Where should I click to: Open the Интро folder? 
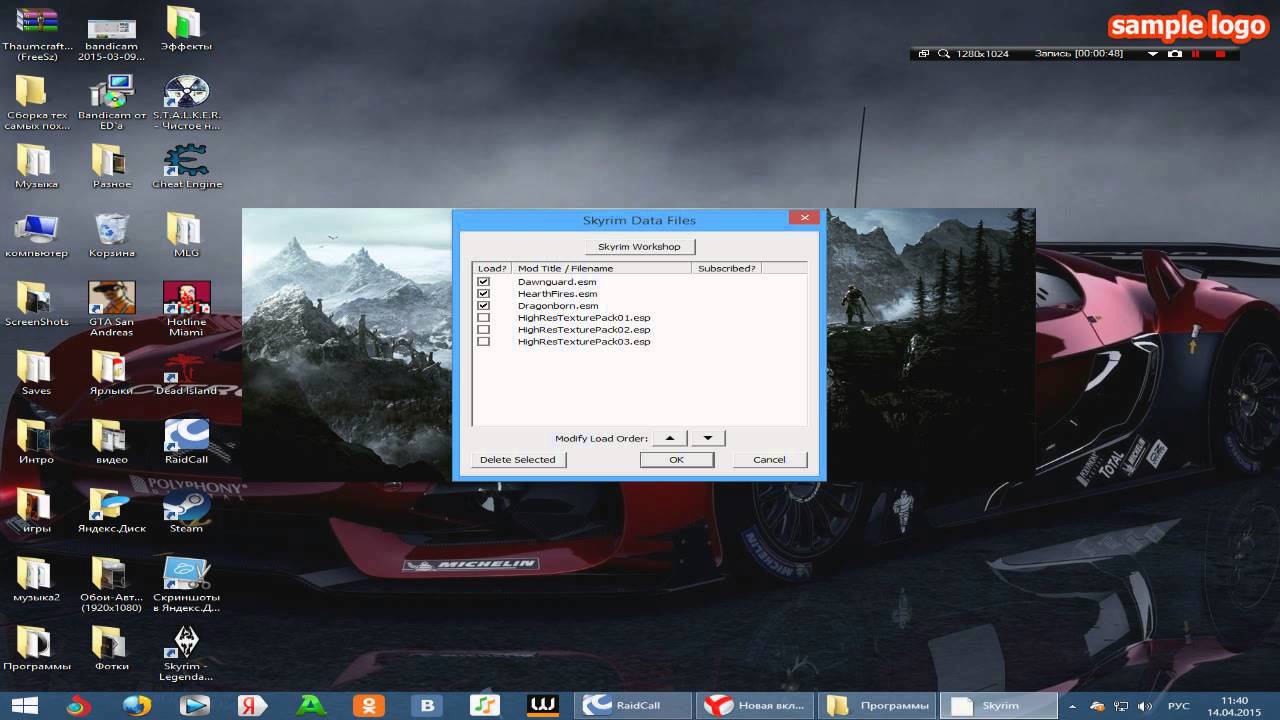pyautogui.click(x=36, y=442)
